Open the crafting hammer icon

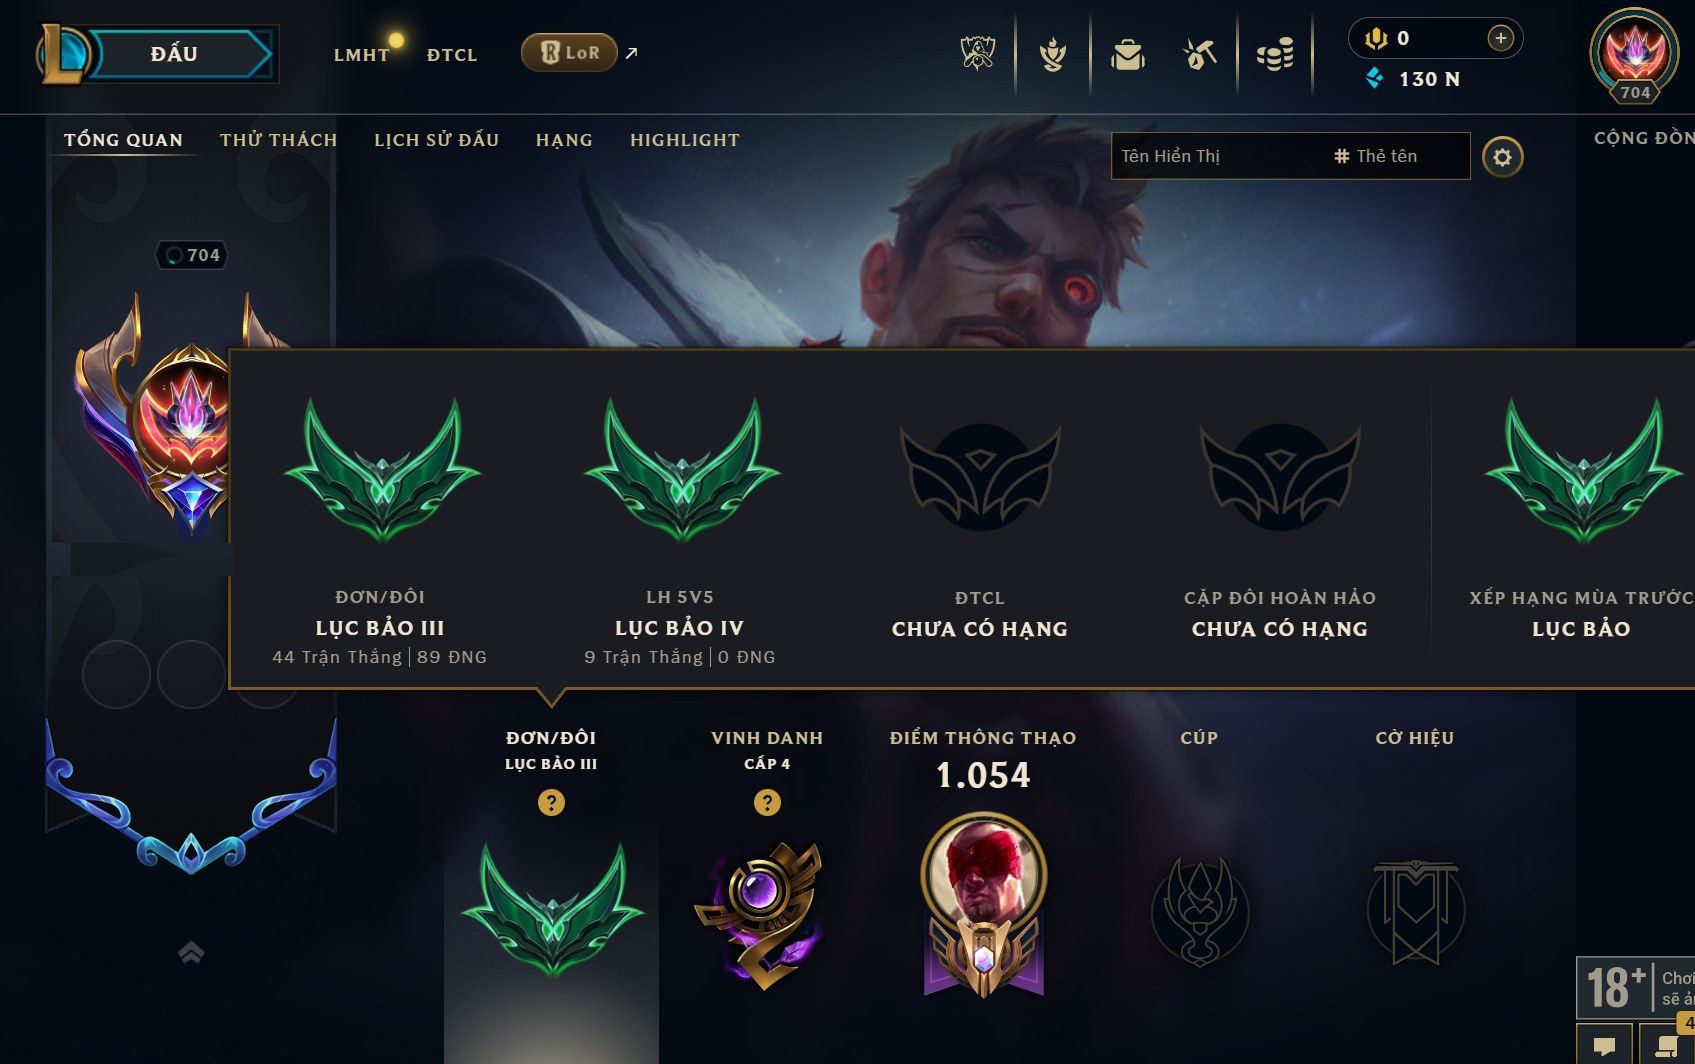pos(1200,55)
